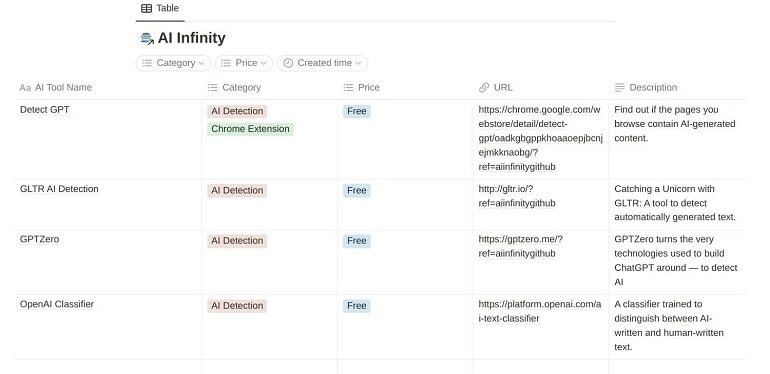The width and height of the screenshot is (770, 374).
Task: Open the Category filter dropdown
Action: coord(173,63)
